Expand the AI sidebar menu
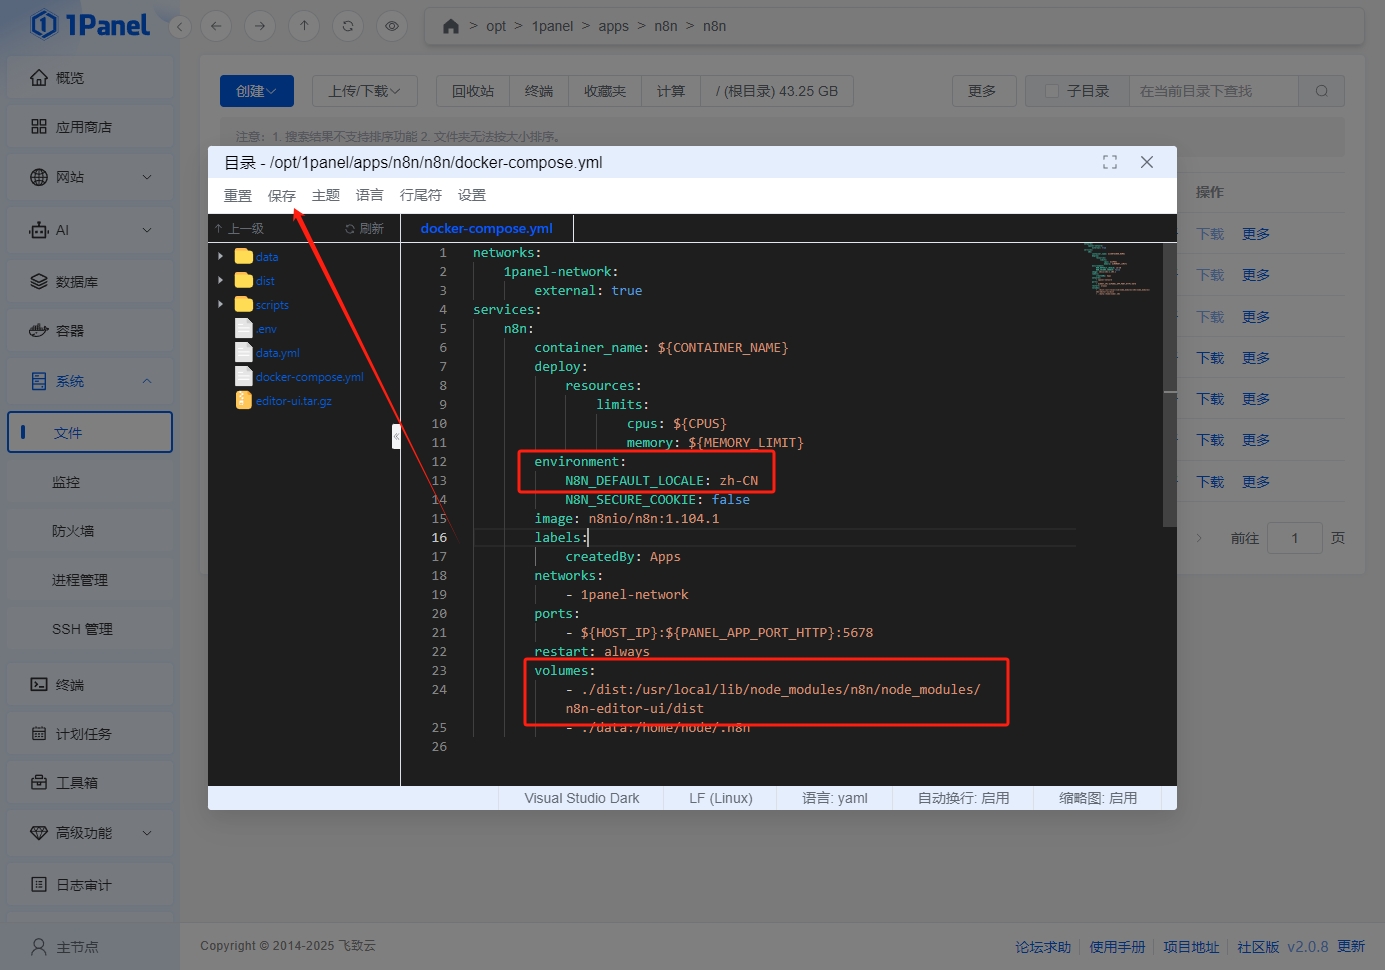The image size is (1385, 970). [90, 230]
